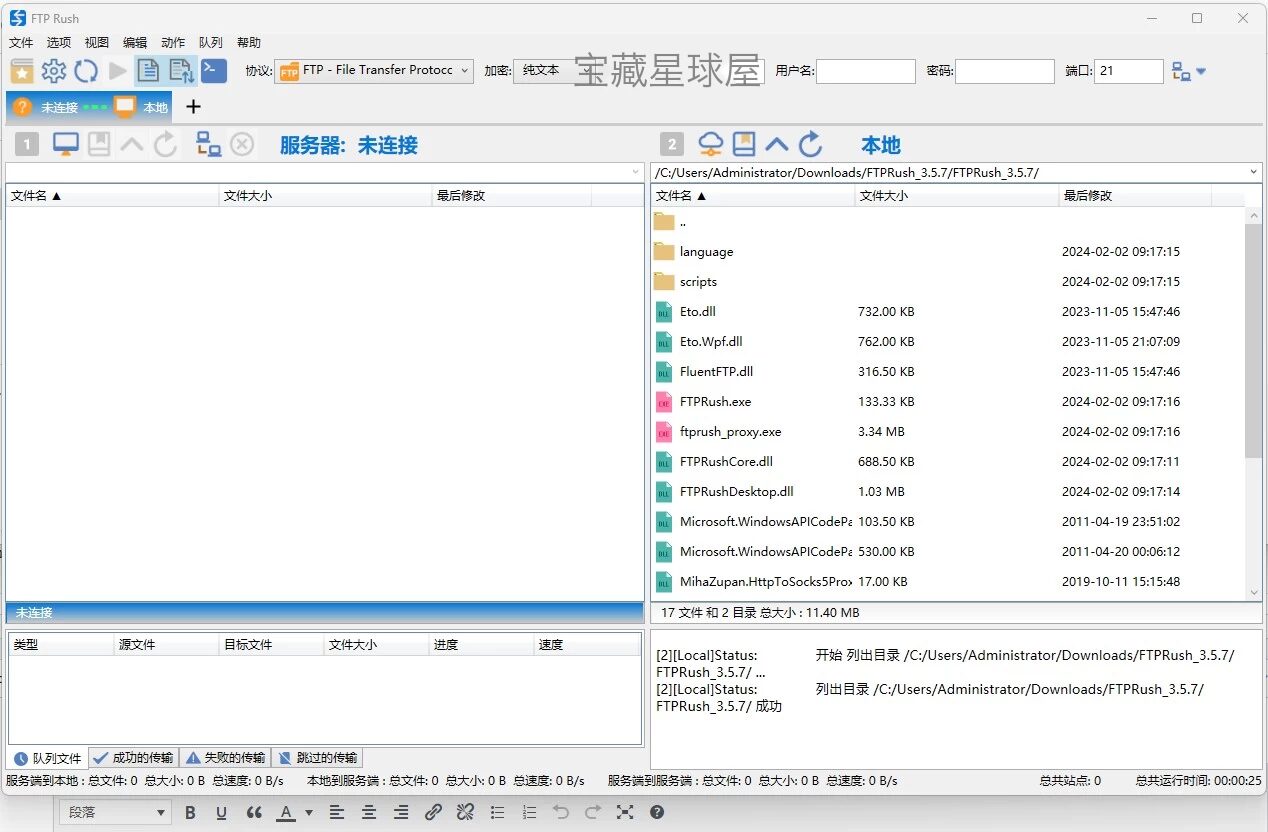Click insert link icon in background editor
This screenshot has height=832, width=1268.
(433, 812)
